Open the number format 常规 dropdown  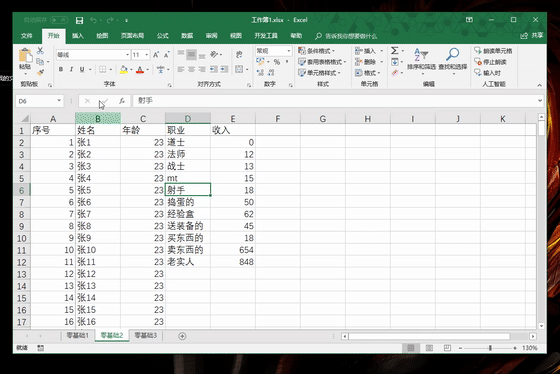coord(288,51)
